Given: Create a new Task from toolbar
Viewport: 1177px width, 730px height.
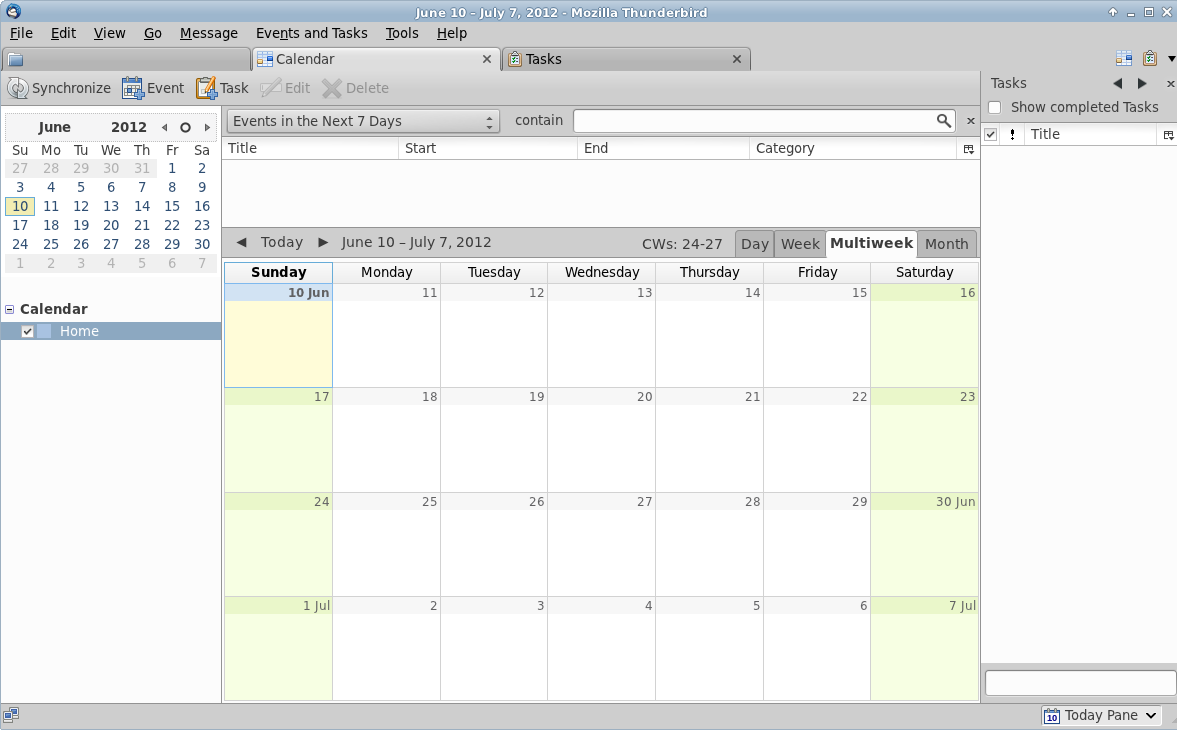Looking at the screenshot, I should pos(222,88).
